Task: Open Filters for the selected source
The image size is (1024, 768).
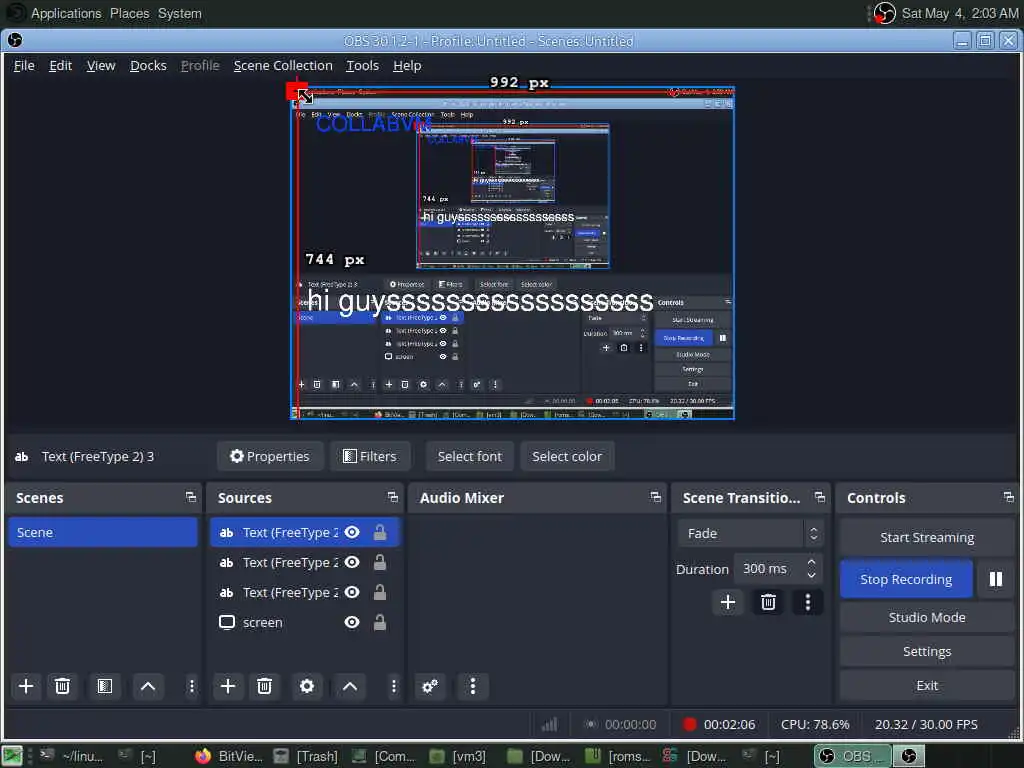Action: click(x=370, y=456)
